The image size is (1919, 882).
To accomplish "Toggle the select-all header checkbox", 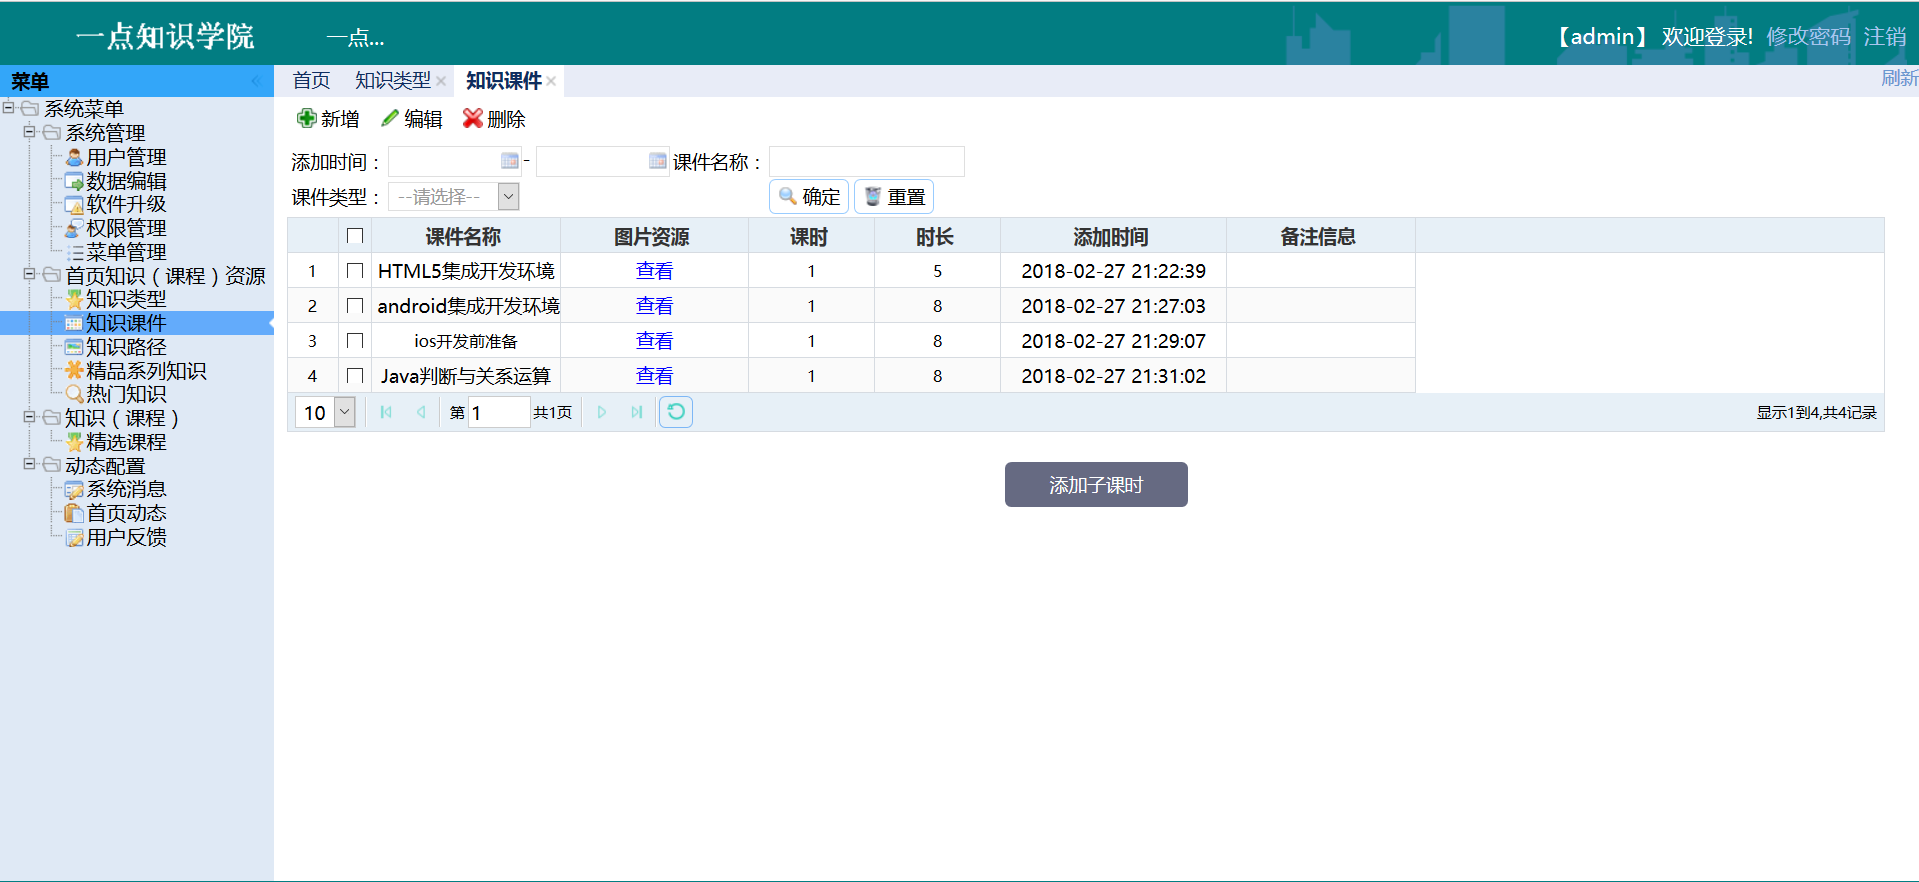I will [354, 236].
